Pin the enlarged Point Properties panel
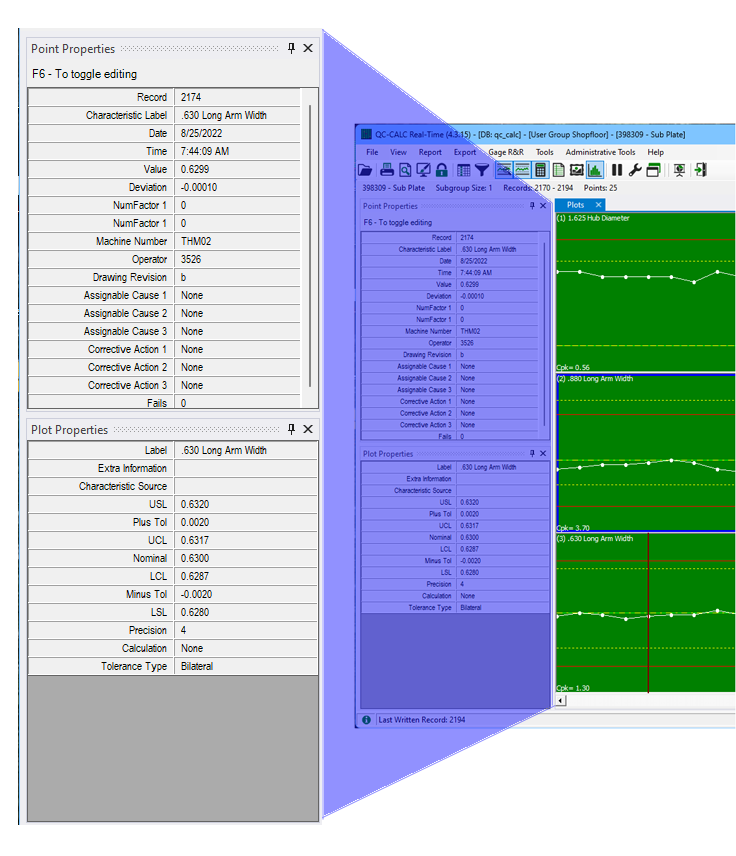This screenshot has width=736, height=856. [x=292, y=48]
